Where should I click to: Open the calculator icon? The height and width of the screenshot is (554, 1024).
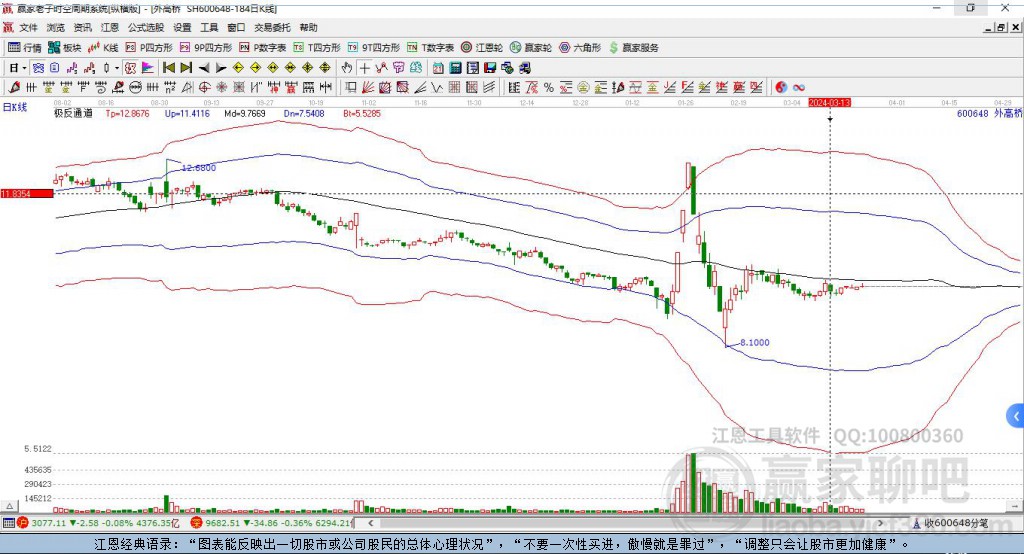click(455, 68)
